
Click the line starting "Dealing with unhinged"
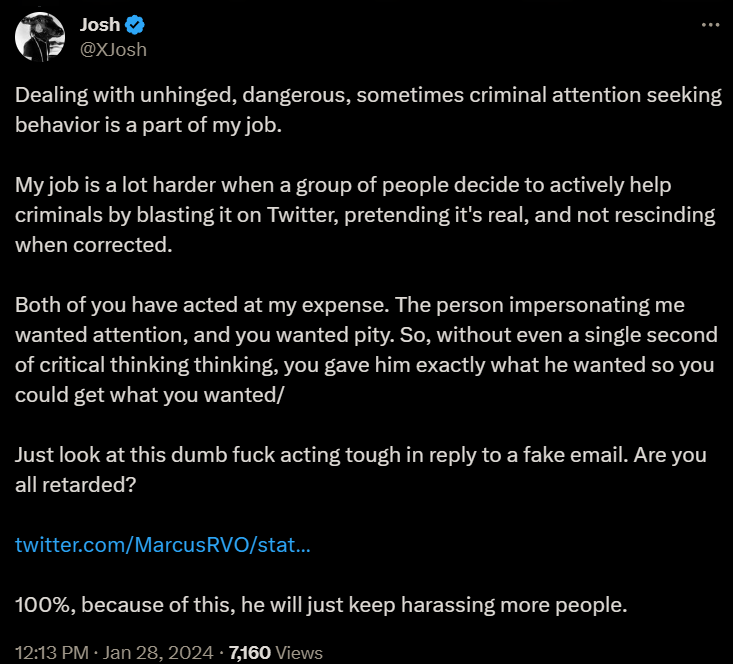[367, 95]
